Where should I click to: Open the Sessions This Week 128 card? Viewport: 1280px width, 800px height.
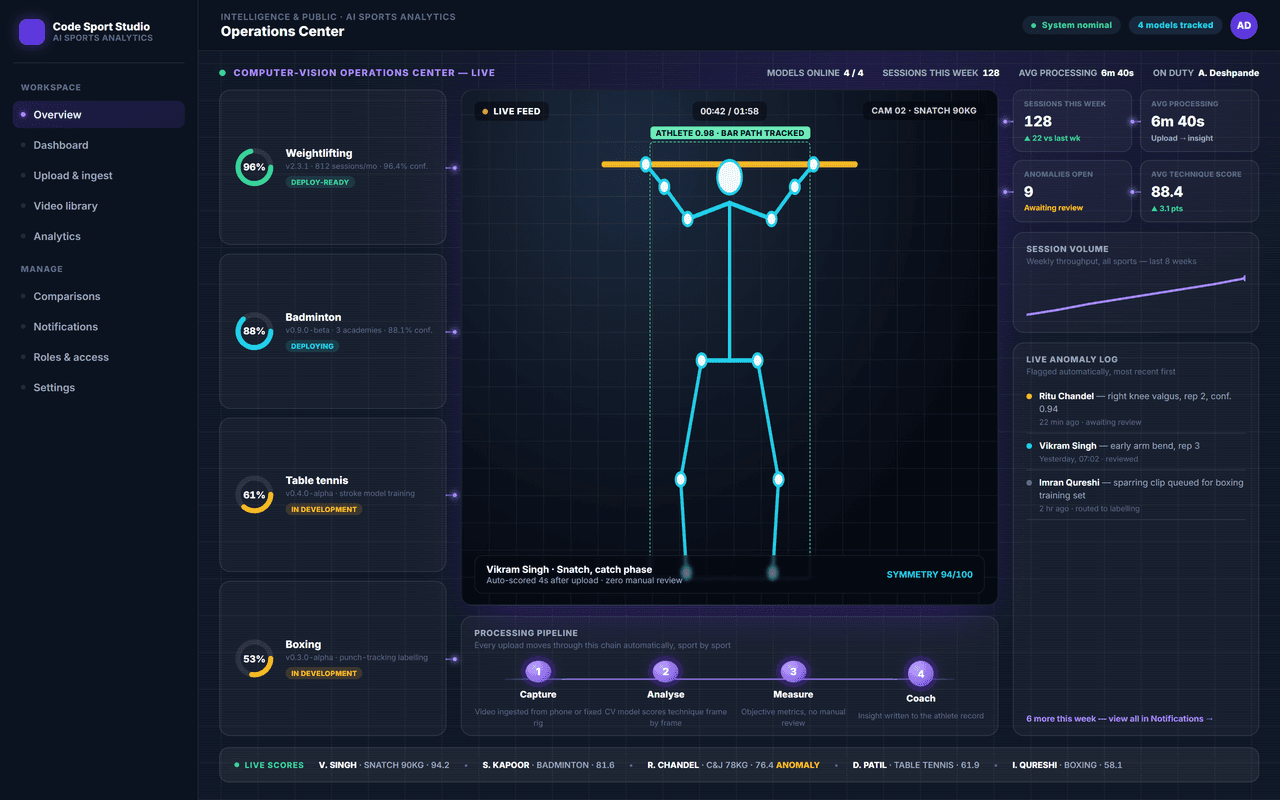click(x=1072, y=121)
